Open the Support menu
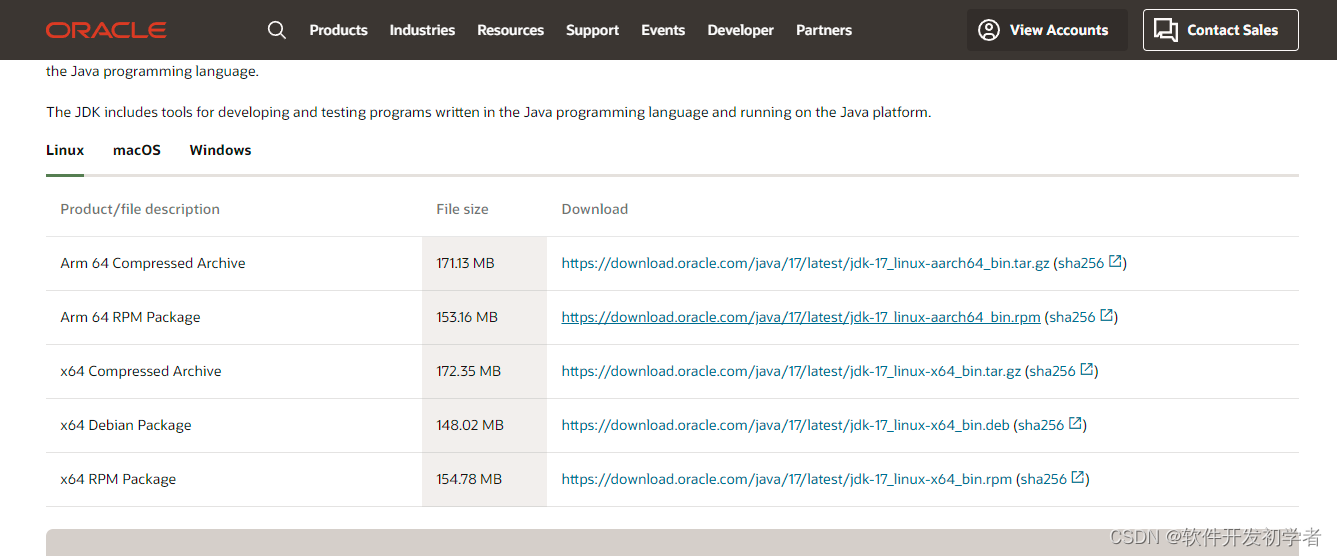1337x556 pixels. (x=593, y=30)
